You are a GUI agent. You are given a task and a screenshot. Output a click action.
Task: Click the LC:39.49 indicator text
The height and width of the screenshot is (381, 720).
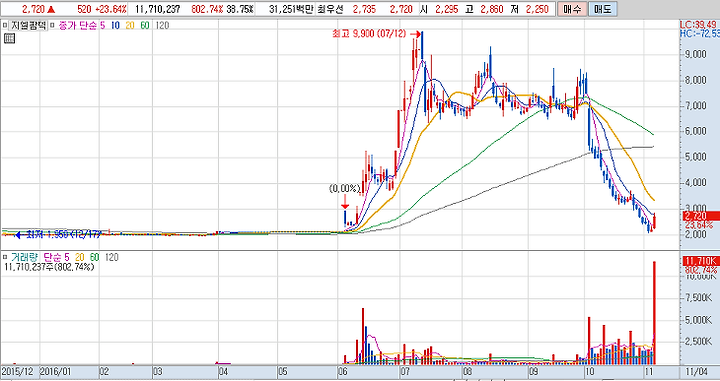pyautogui.click(x=699, y=24)
